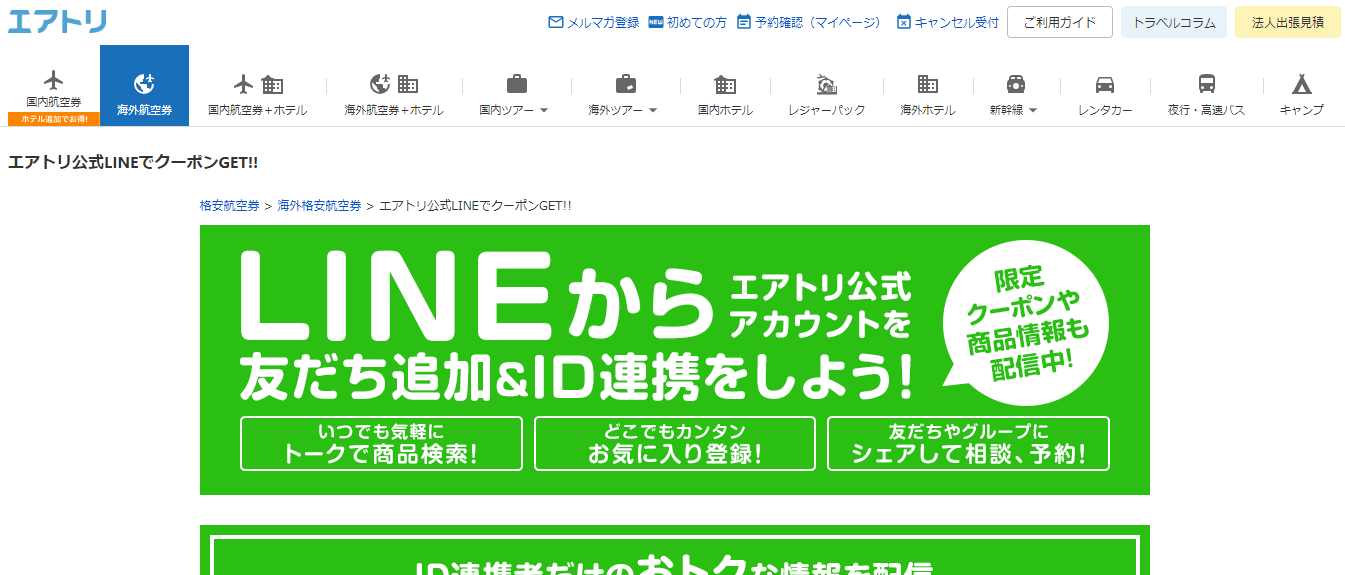Open 国内ホテル building icon
This screenshot has height=575, width=1345.
725,85
